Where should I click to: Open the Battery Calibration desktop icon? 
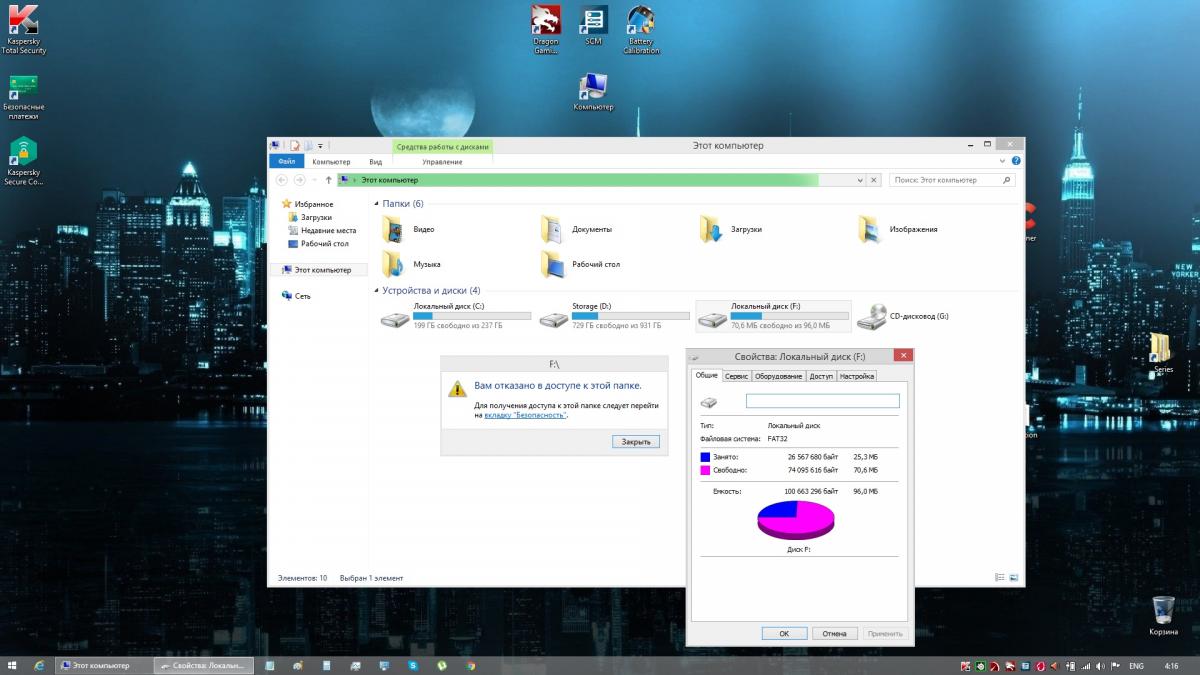(640, 21)
